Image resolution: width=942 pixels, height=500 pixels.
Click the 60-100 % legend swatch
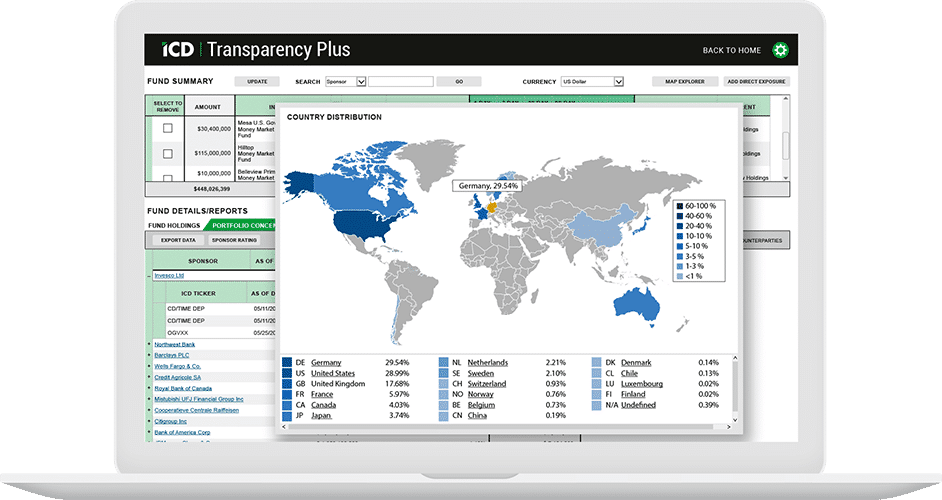(x=679, y=206)
